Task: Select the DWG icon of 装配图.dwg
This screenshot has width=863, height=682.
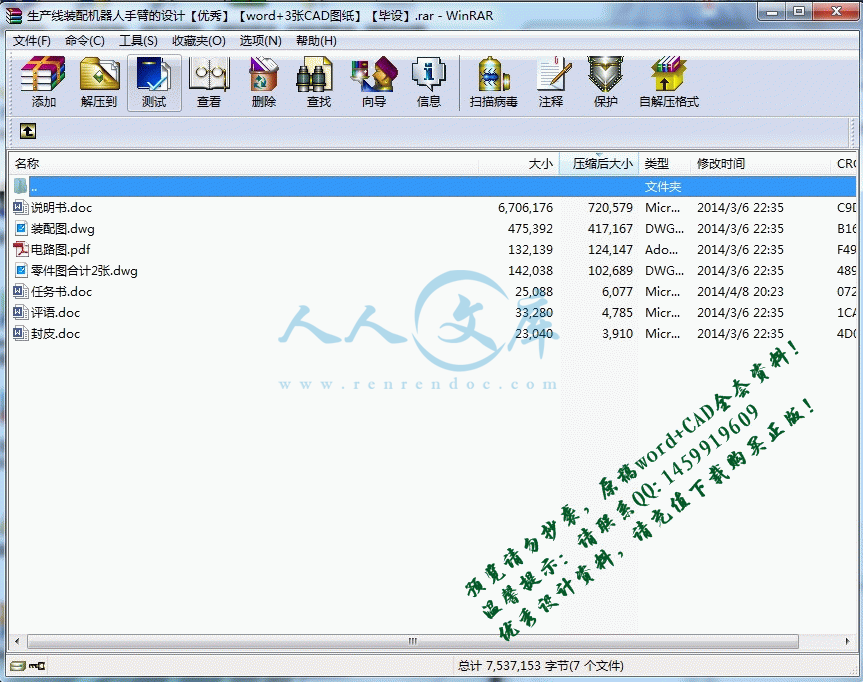Action: (x=21, y=228)
